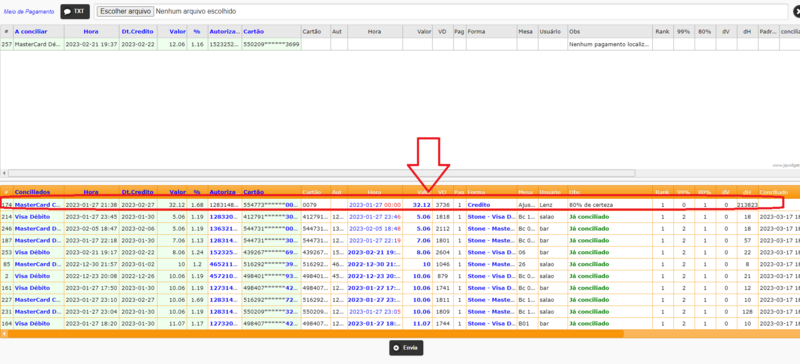The width and height of the screenshot is (800, 364).
Task: Click the VD 879 cell
Action: (x=443, y=276)
